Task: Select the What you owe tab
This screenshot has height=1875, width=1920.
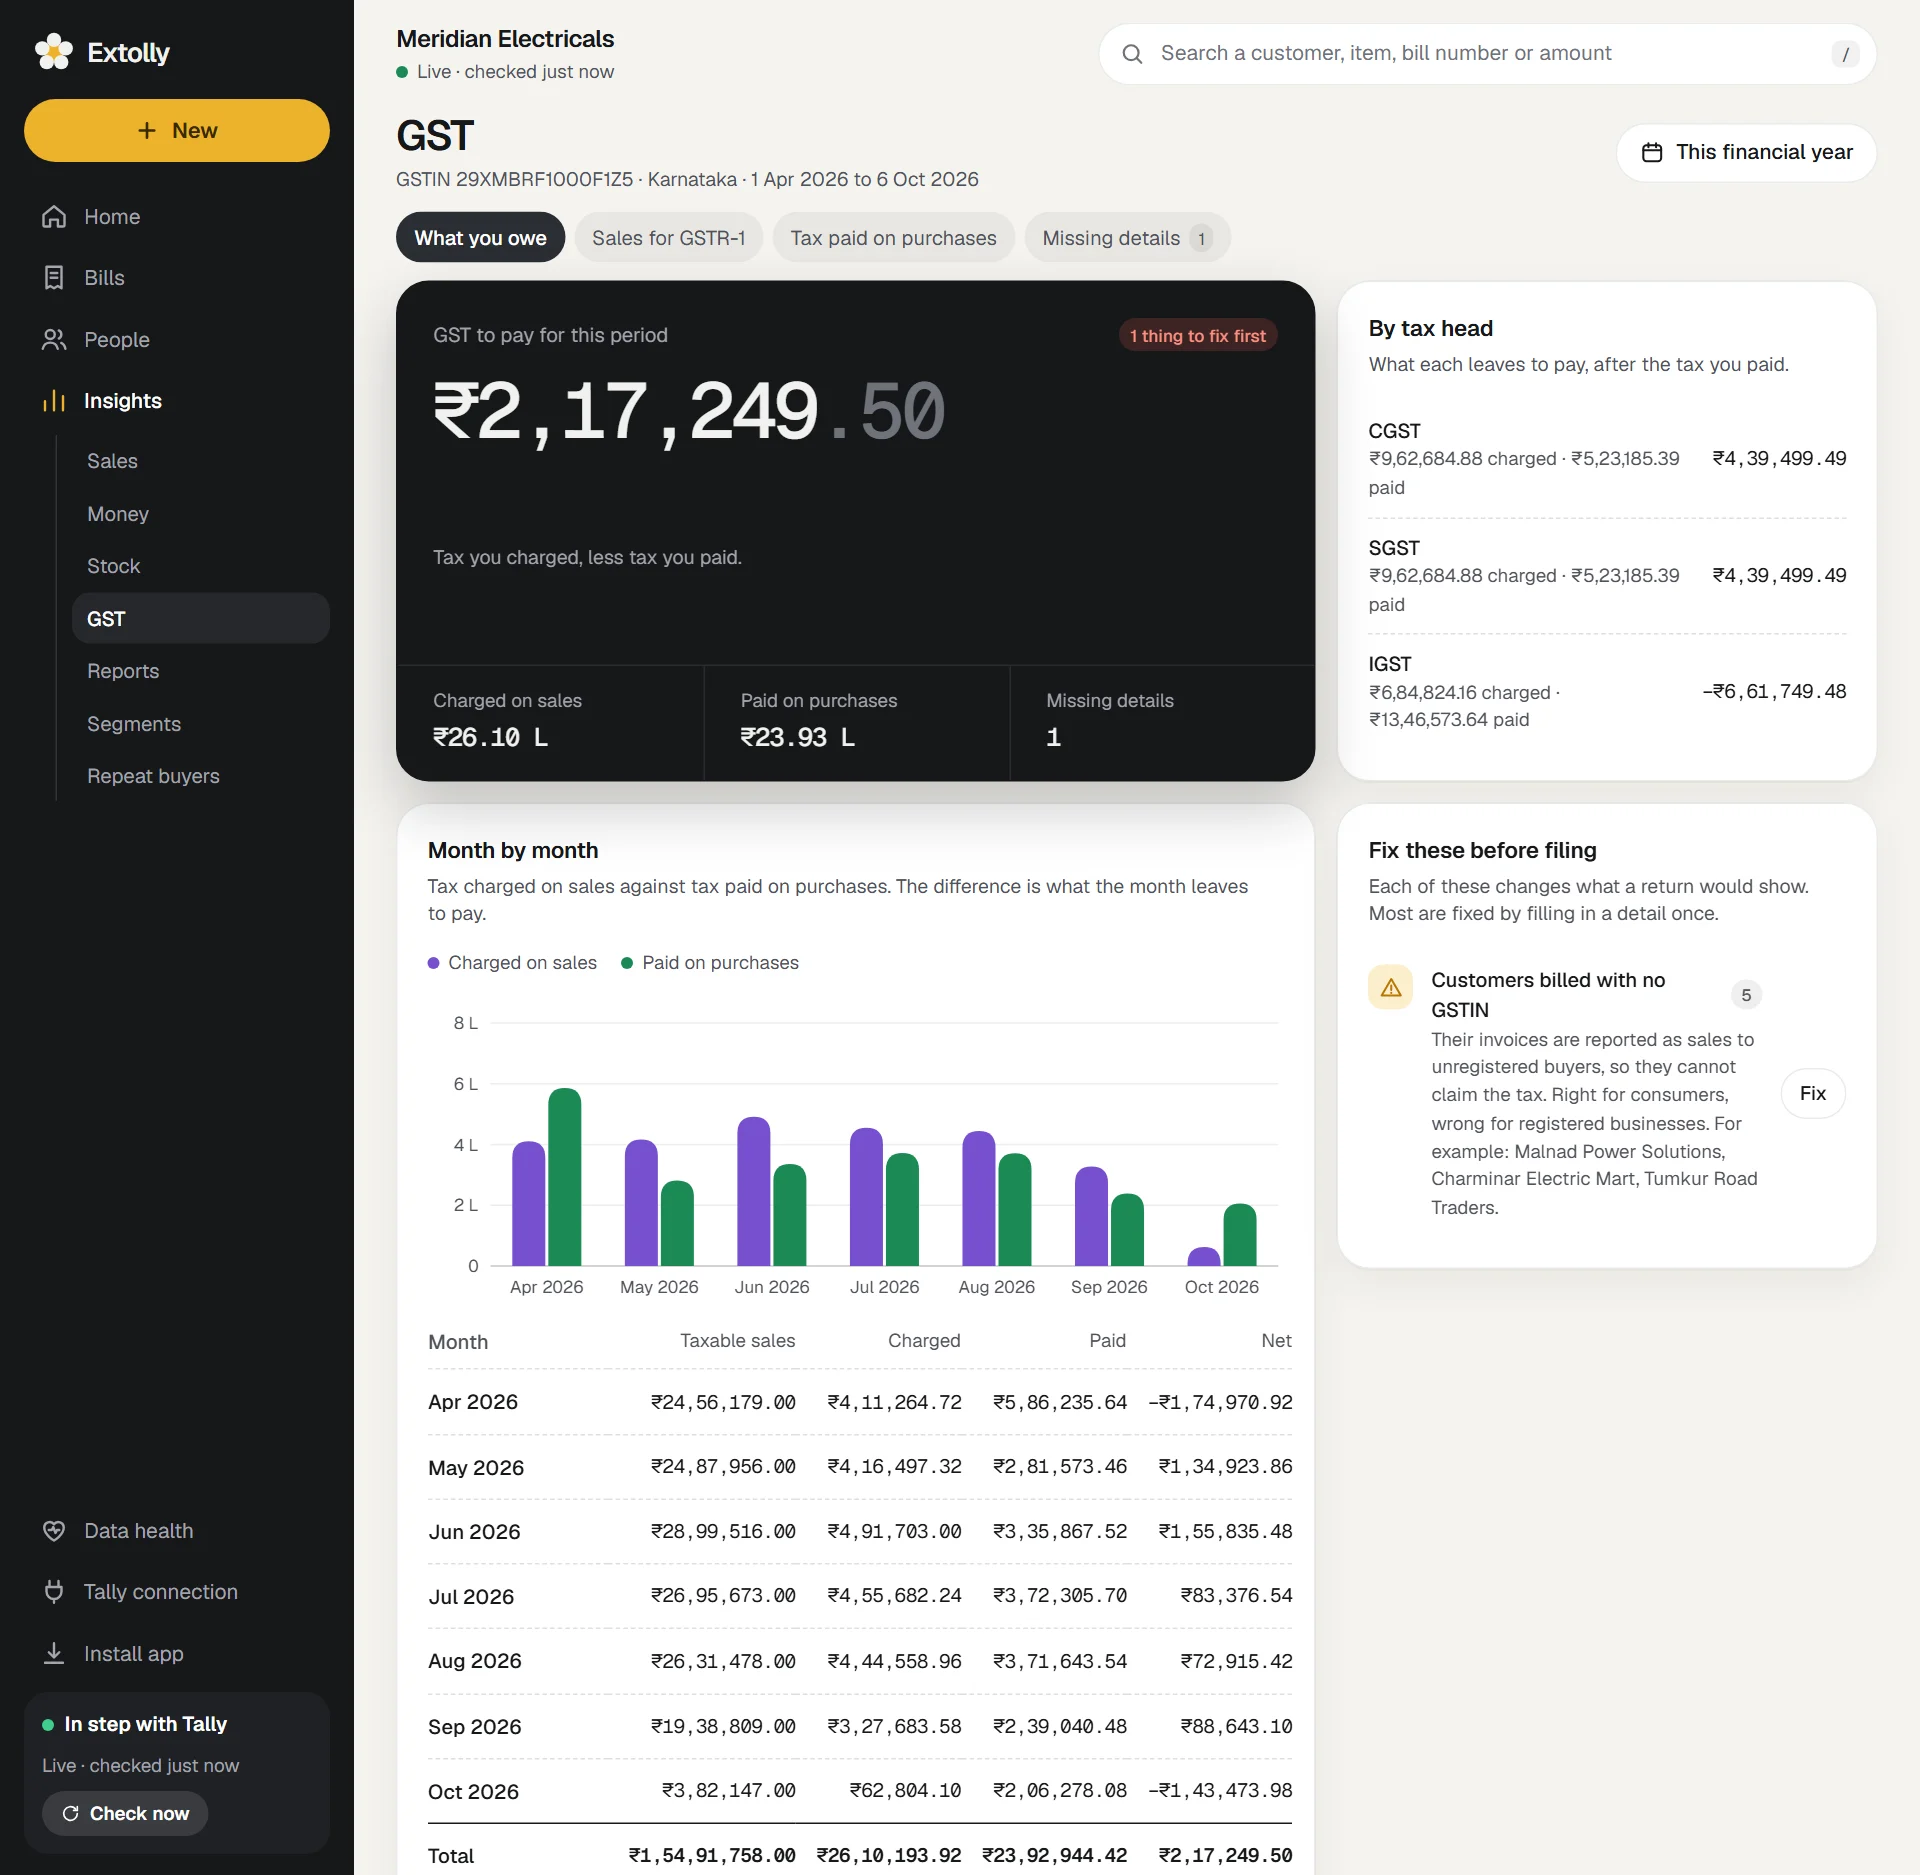Action: click(x=480, y=238)
